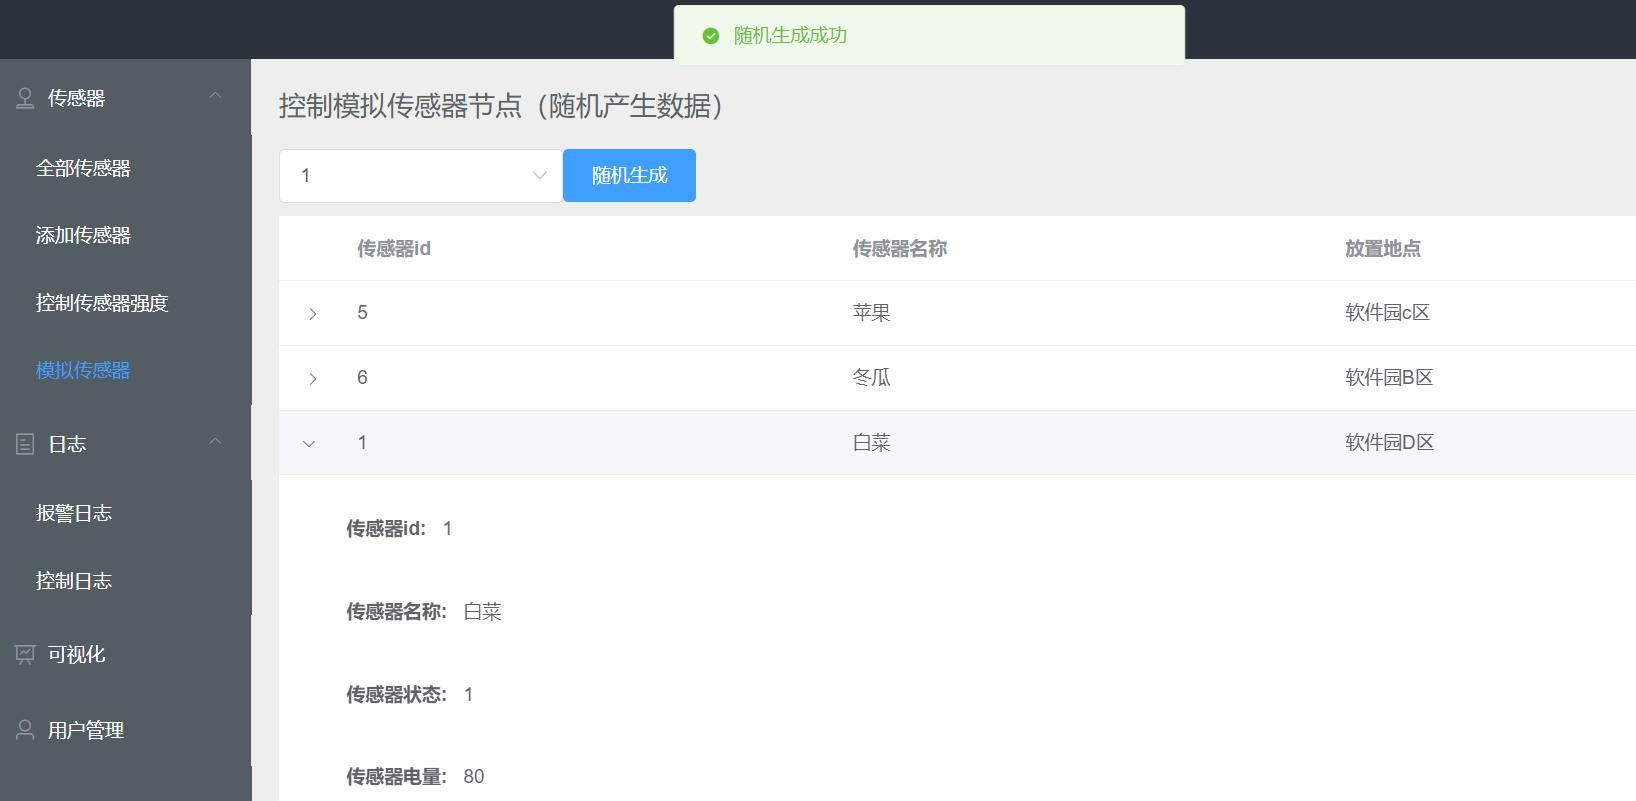Click the 苹果 name cell

tap(871, 312)
